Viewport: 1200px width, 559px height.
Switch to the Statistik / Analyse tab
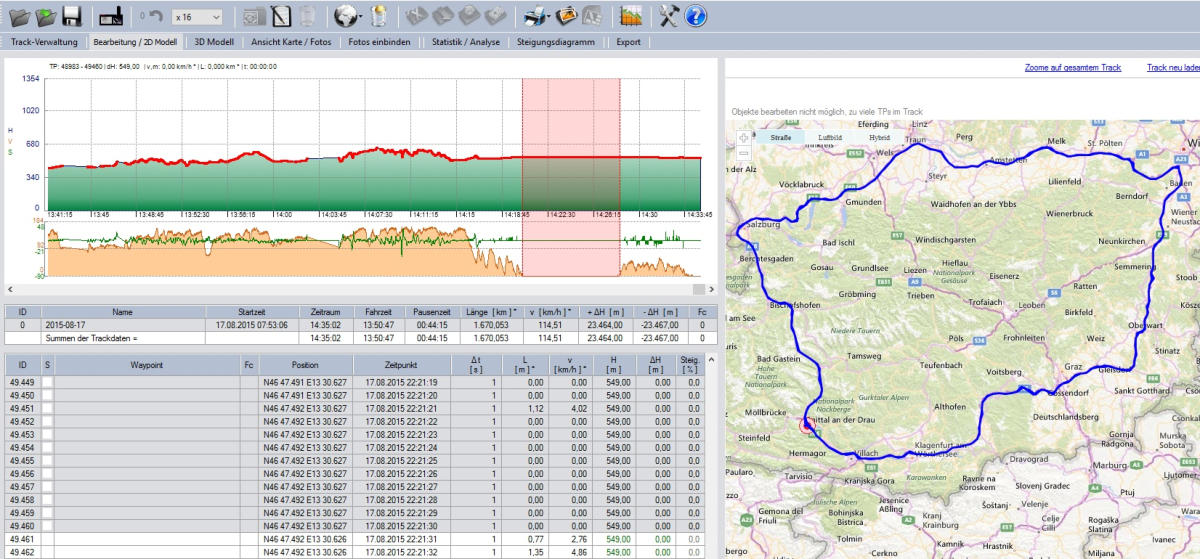coord(466,42)
